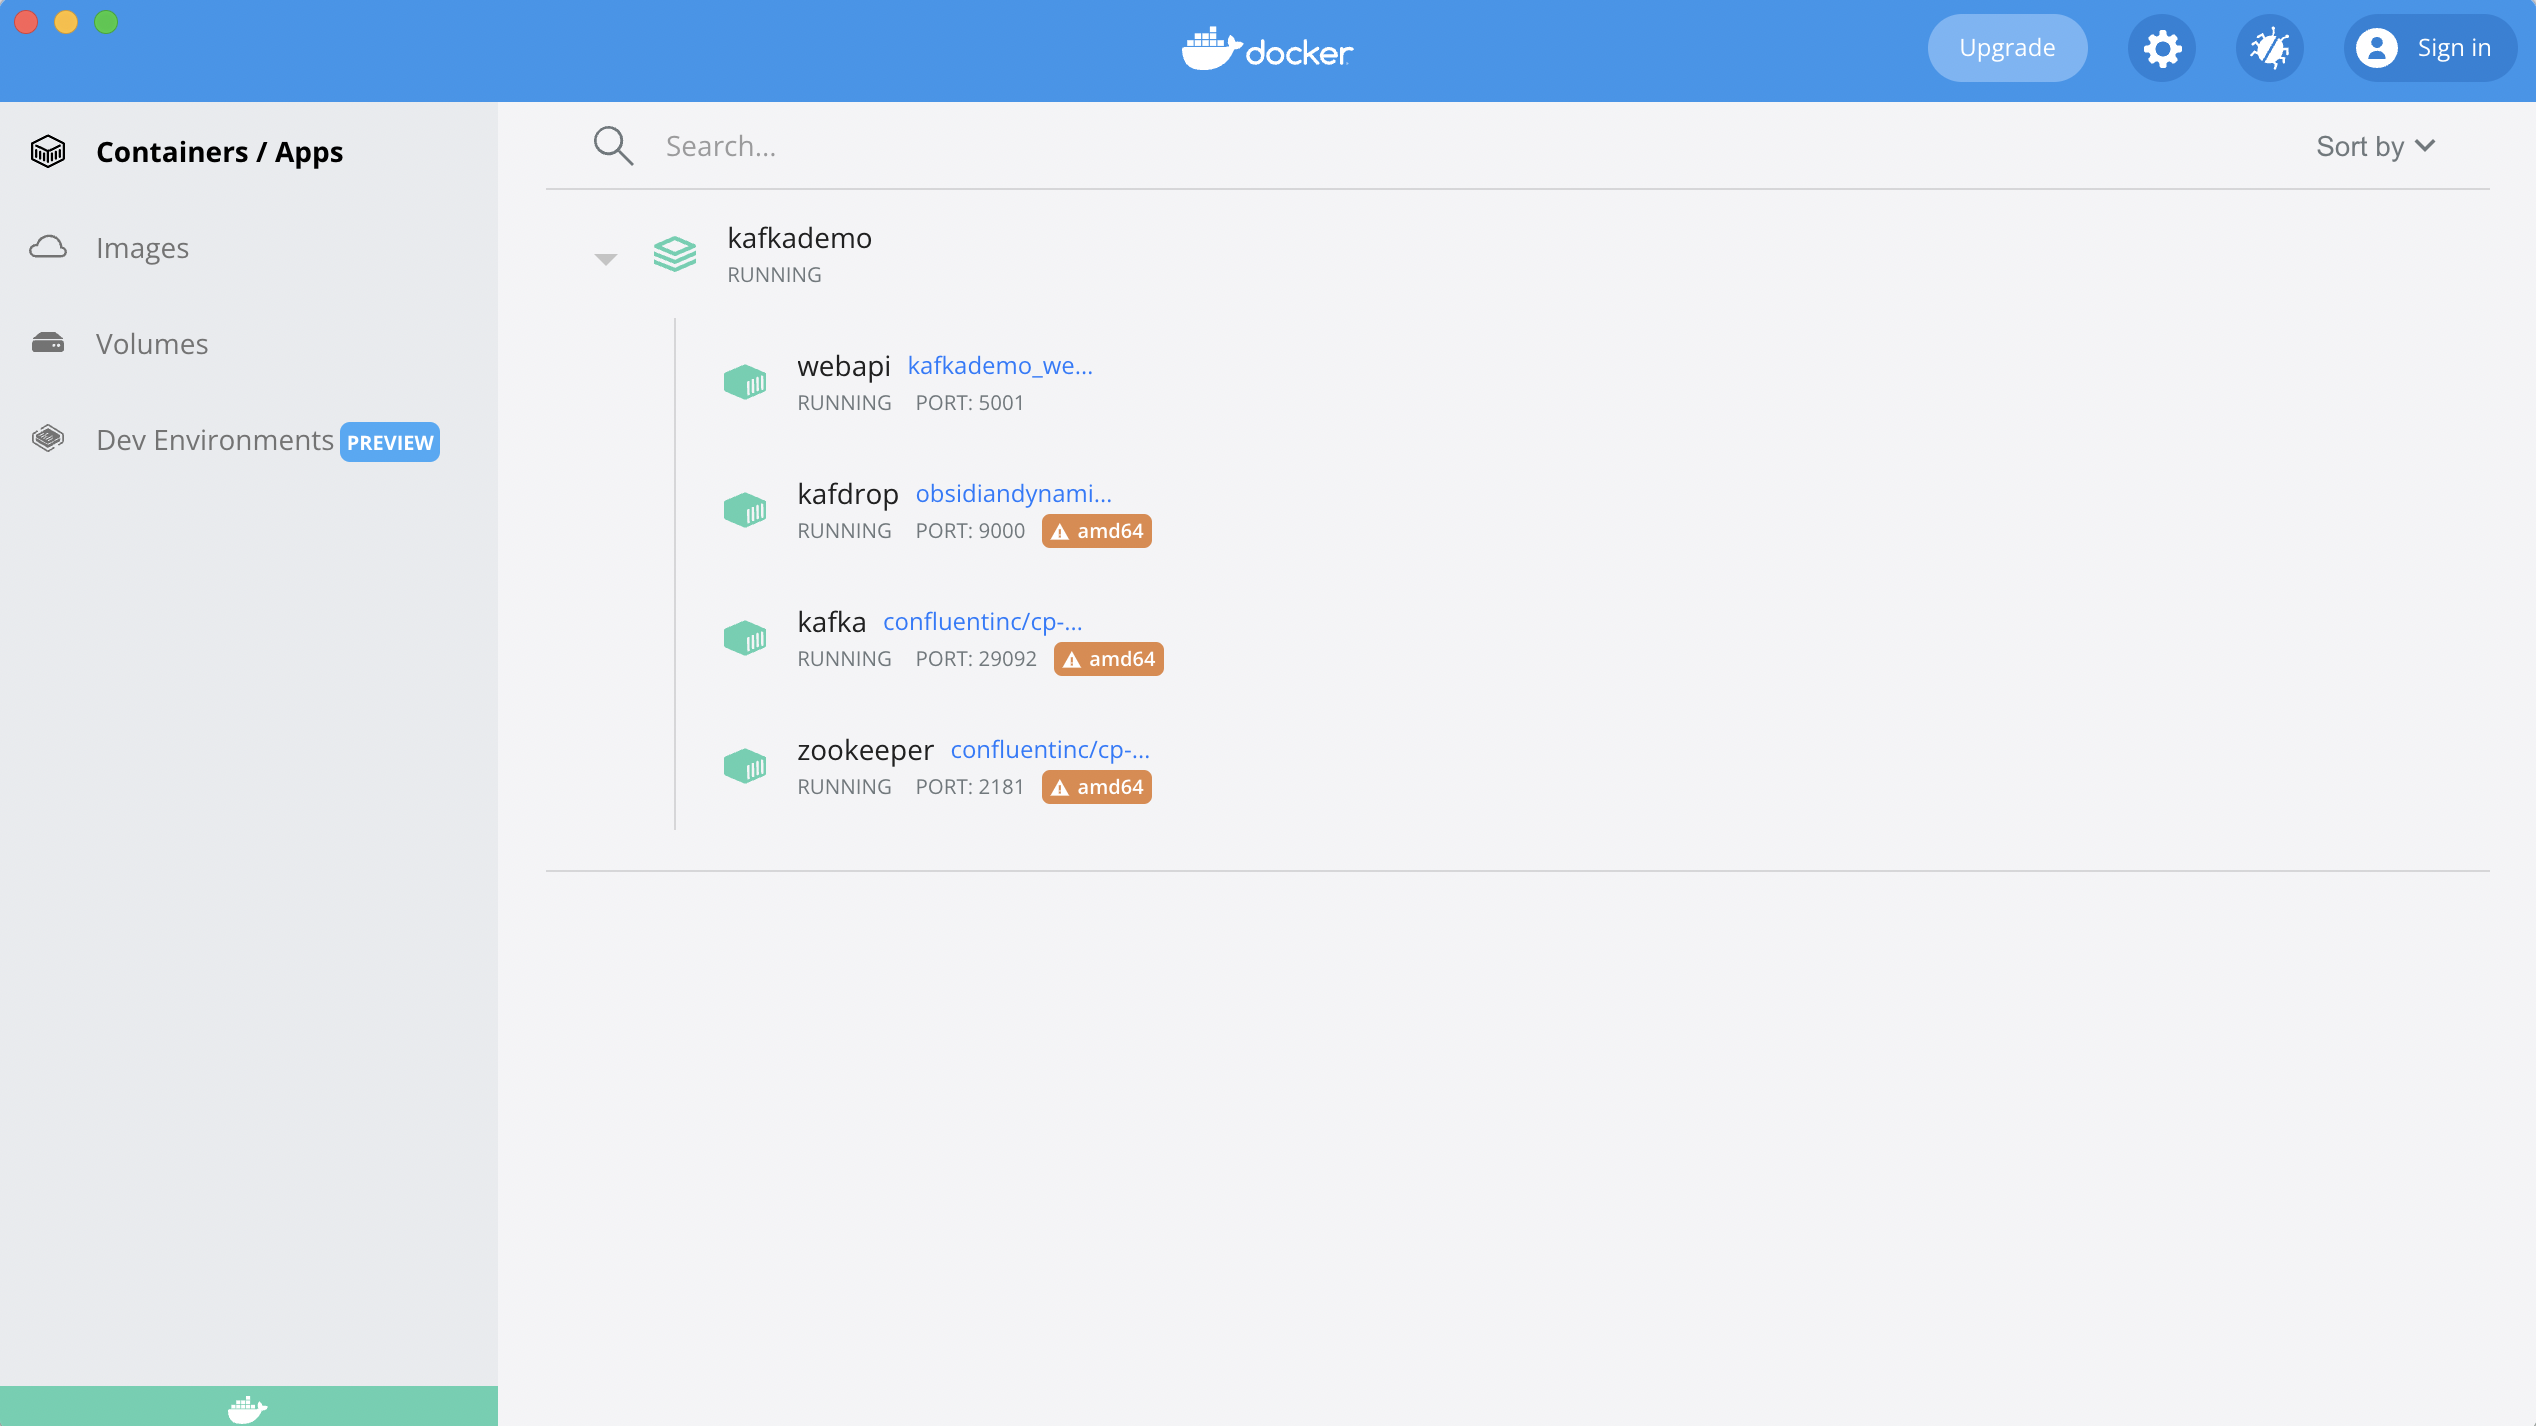This screenshot has width=2536, height=1426.
Task: Open the kafkademo_we... image link
Action: 1000,366
